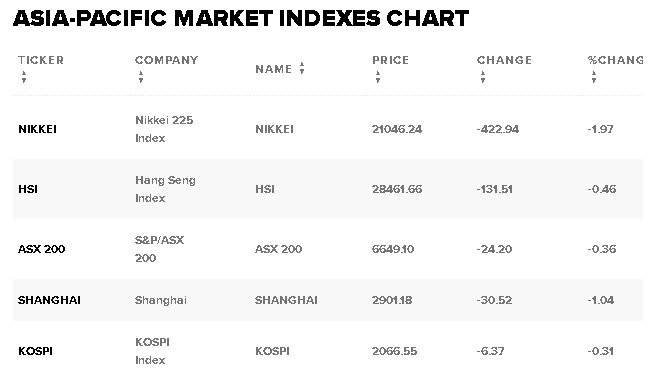Select Nikkei price 21046.24
The image size is (650, 375).
pyautogui.click(x=397, y=129)
